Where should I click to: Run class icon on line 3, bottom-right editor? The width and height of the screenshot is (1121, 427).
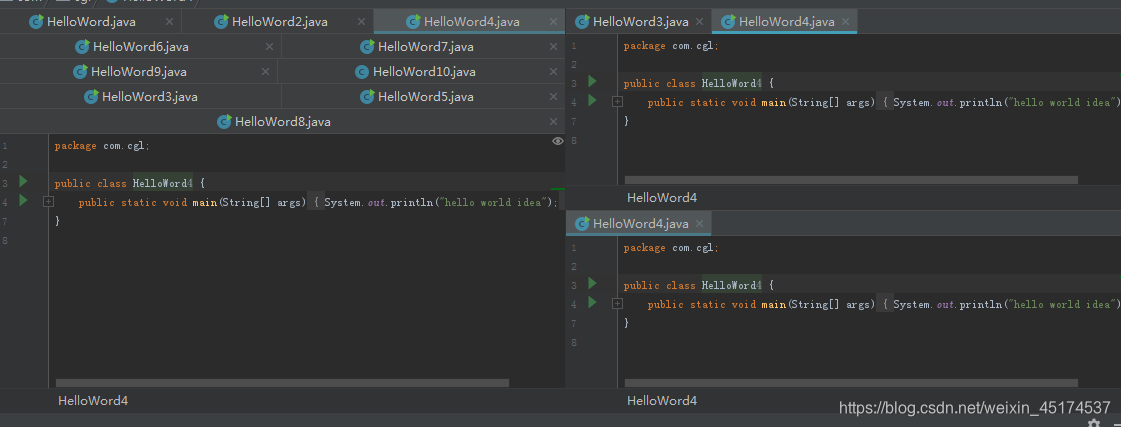tap(592, 283)
